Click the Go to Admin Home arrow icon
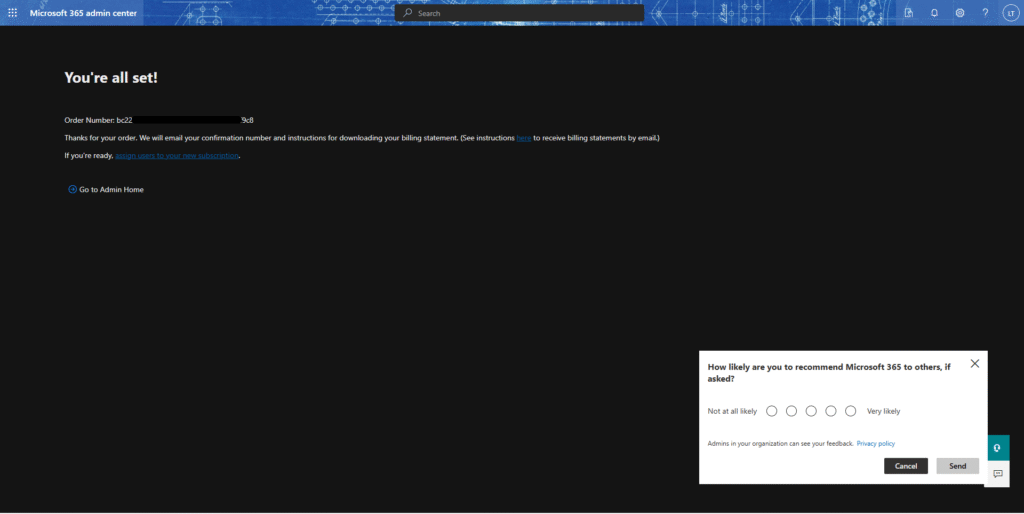Screen dimensions: 1024x514 pos(72,189)
